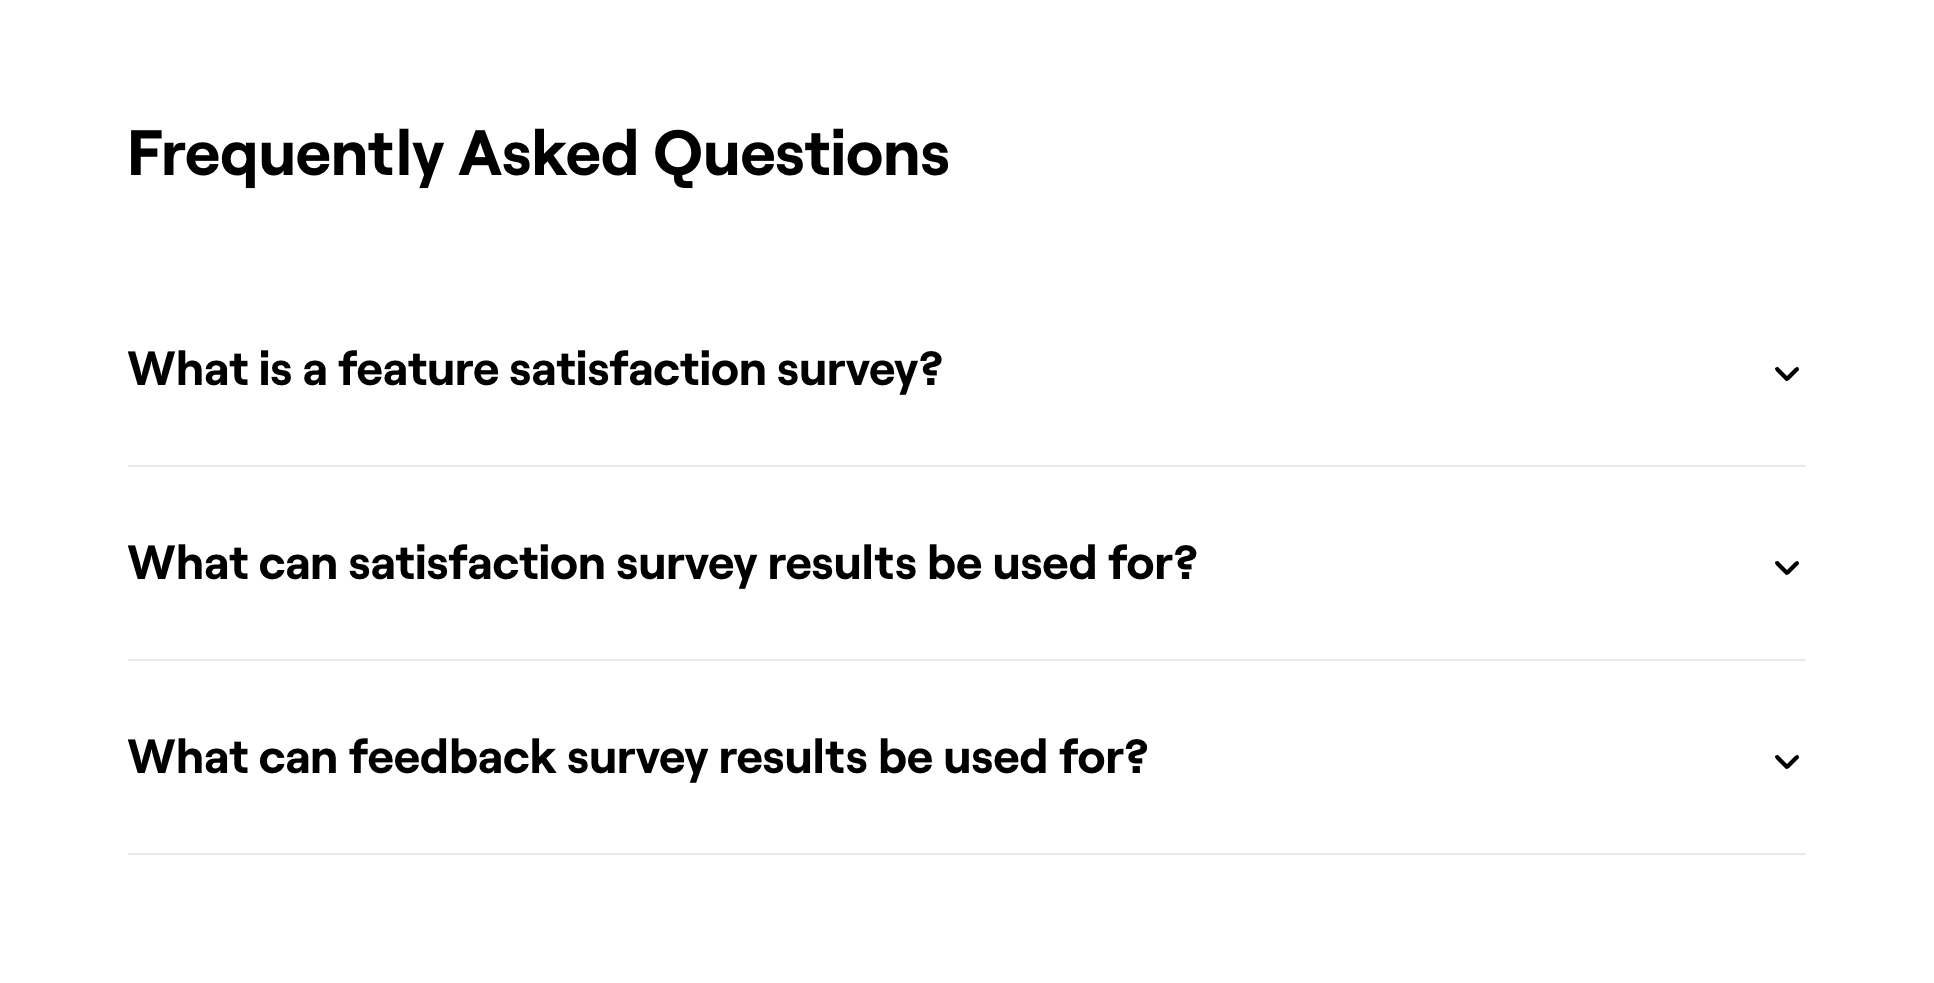Screen dimensions: 1934x983
Task: Click the divider line below the first question
Action: 966,466
